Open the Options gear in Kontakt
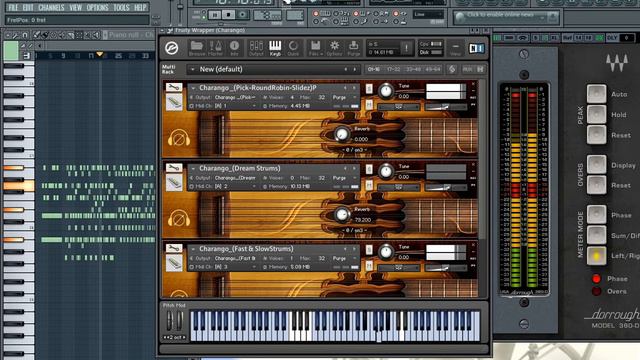Image resolution: width=640 pixels, height=360 pixels. click(x=334, y=48)
